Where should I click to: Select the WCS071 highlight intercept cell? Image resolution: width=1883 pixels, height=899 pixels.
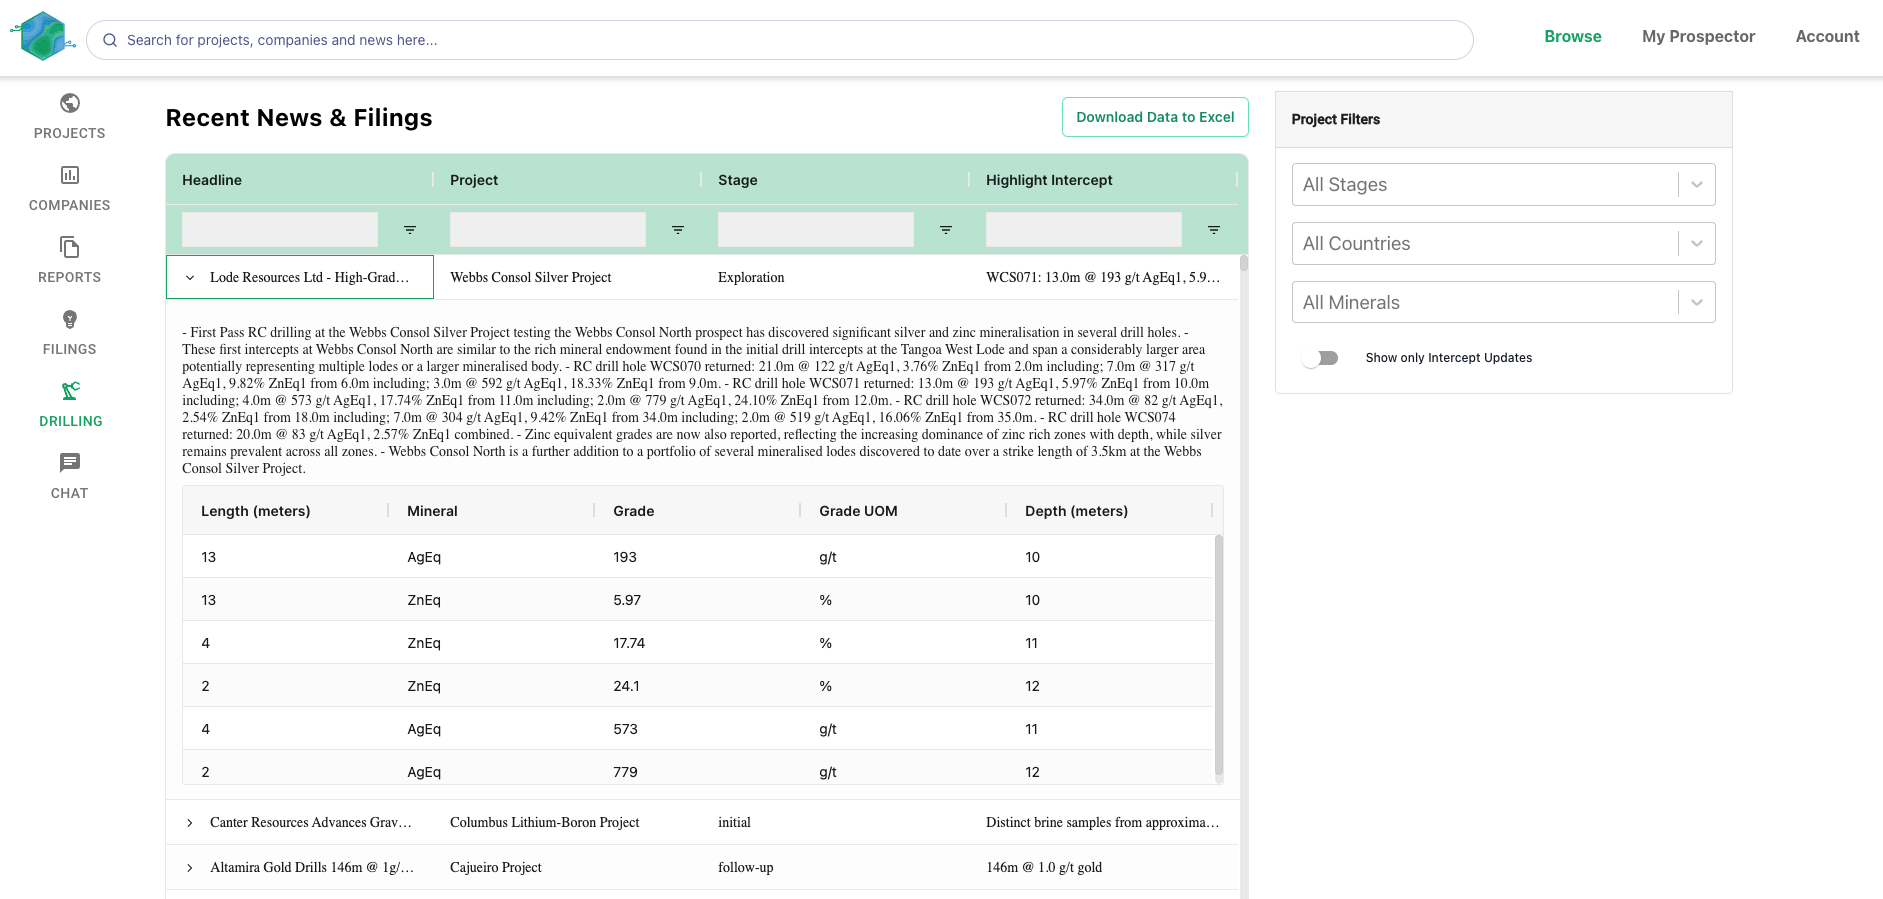1104,278
